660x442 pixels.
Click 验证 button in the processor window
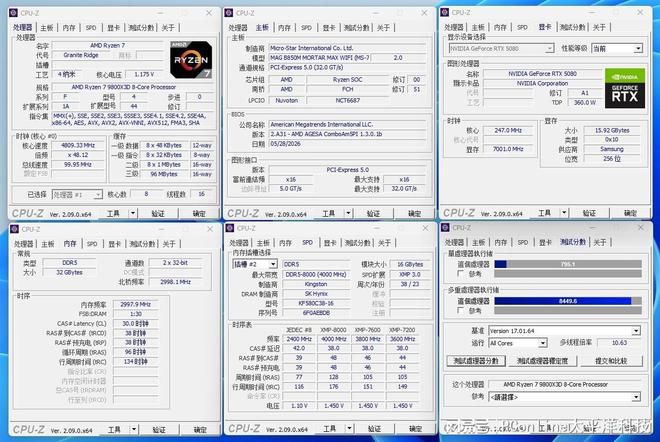click(x=158, y=213)
